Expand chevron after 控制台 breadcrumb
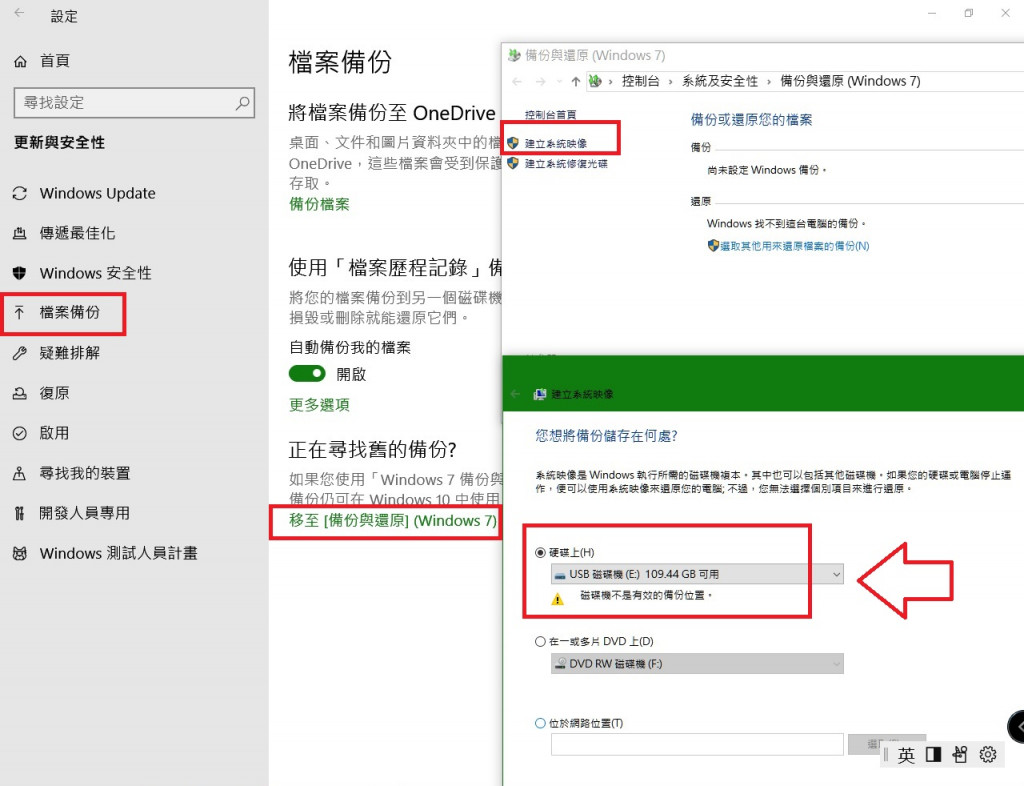The height and width of the screenshot is (786, 1024). [671, 82]
